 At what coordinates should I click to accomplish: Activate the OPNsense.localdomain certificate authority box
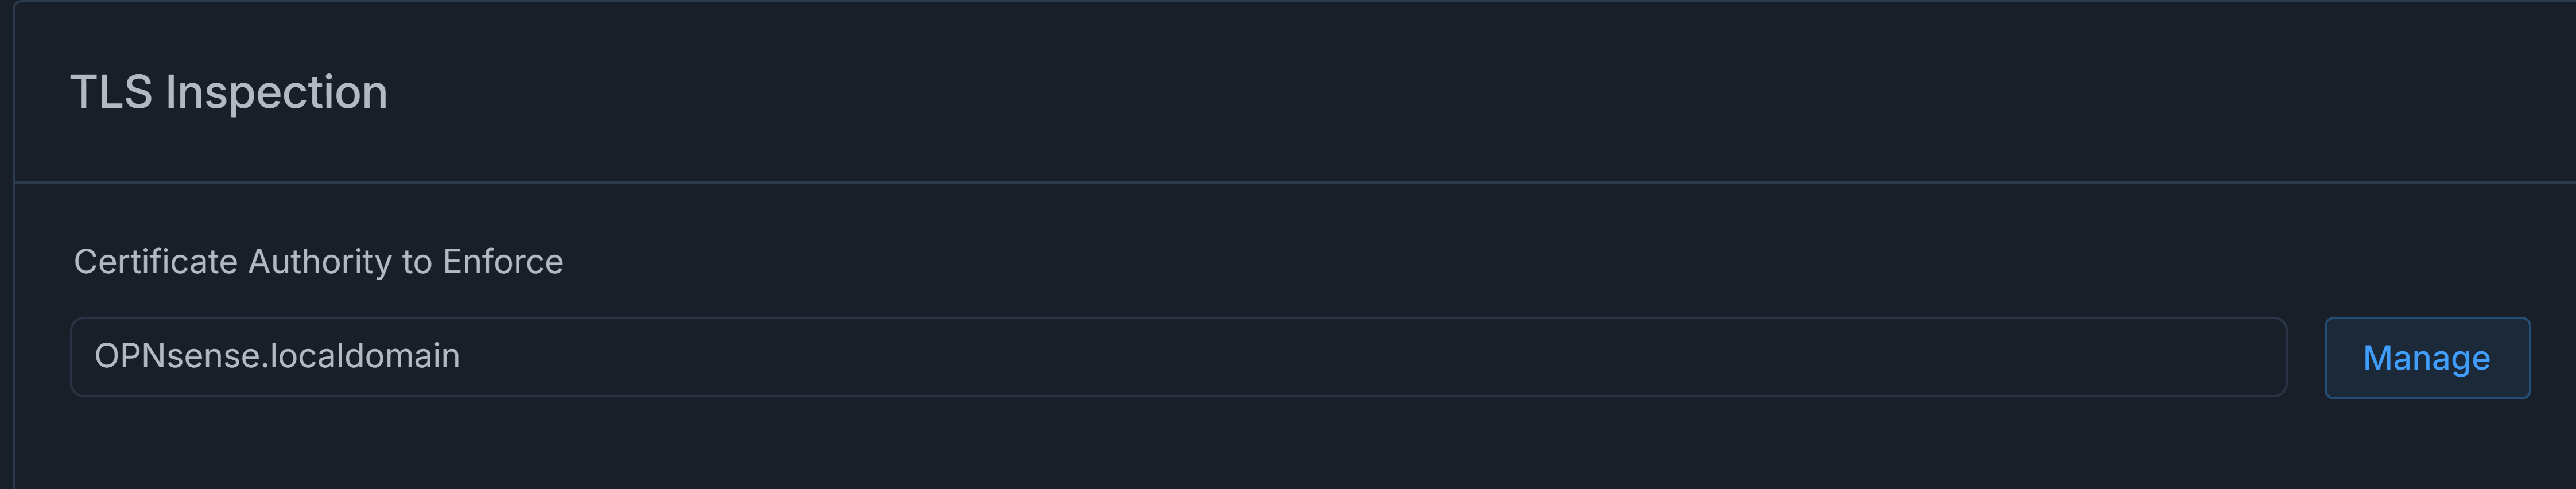click(x=1178, y=357)
